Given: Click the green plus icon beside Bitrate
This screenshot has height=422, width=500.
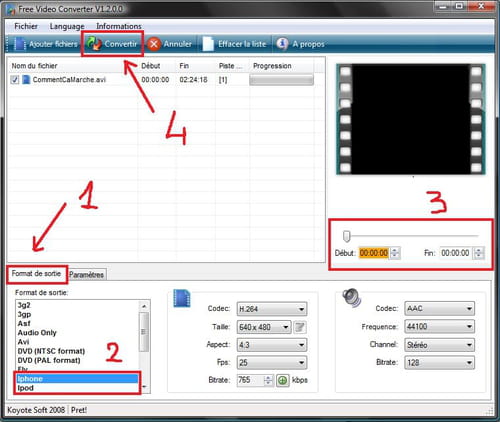Looking at the screenshot, I should 283,380.
